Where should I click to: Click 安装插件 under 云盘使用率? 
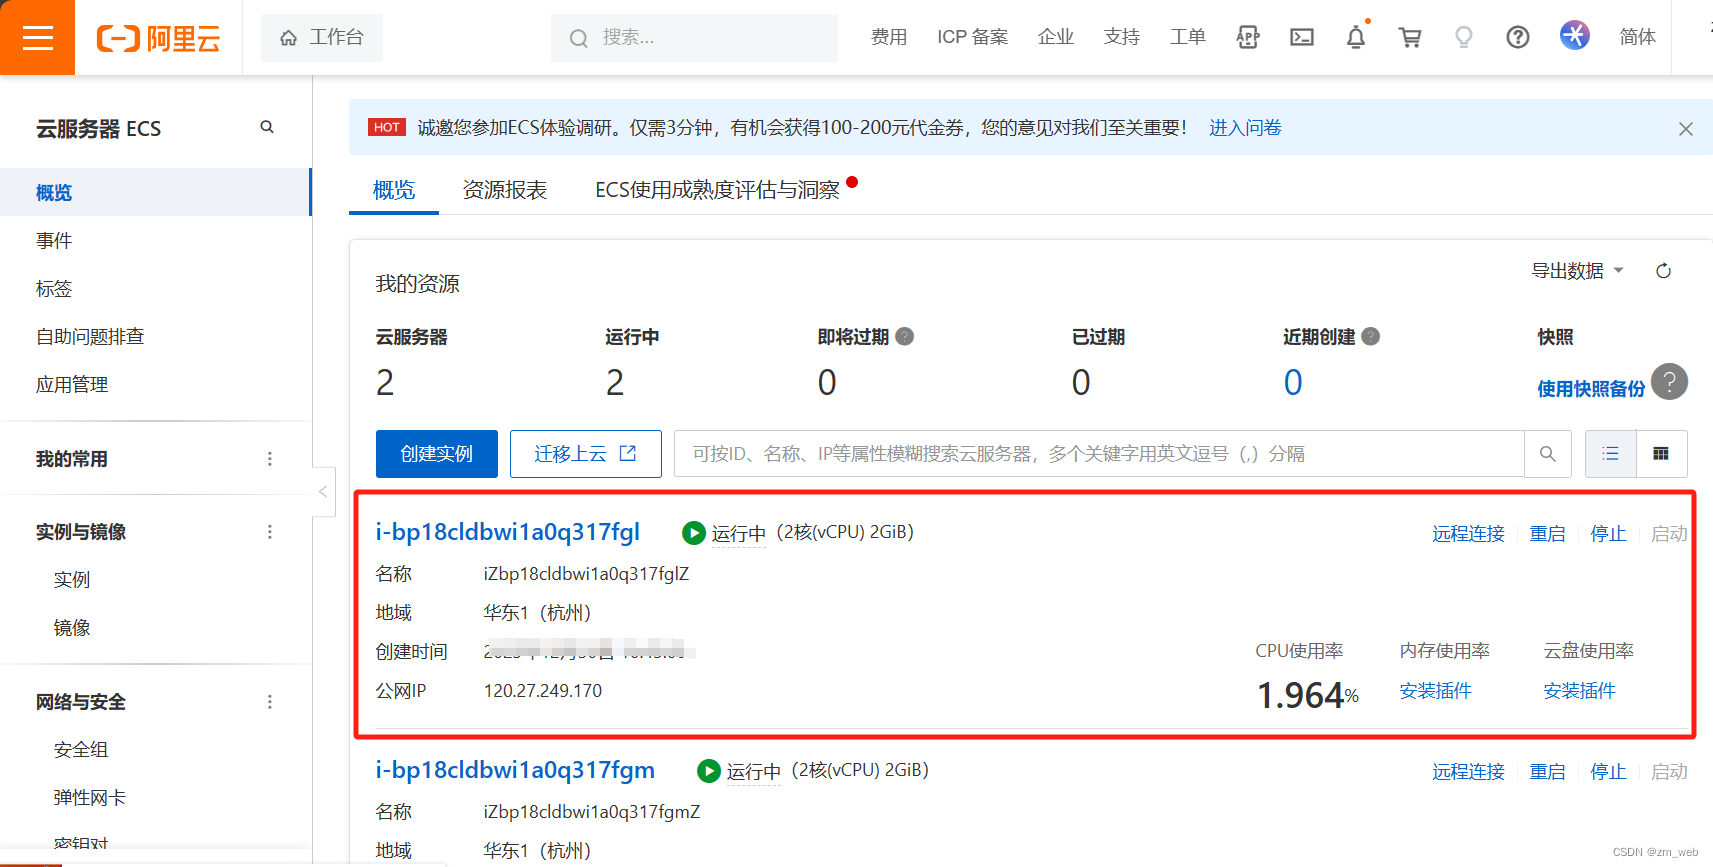[1579, 691]
